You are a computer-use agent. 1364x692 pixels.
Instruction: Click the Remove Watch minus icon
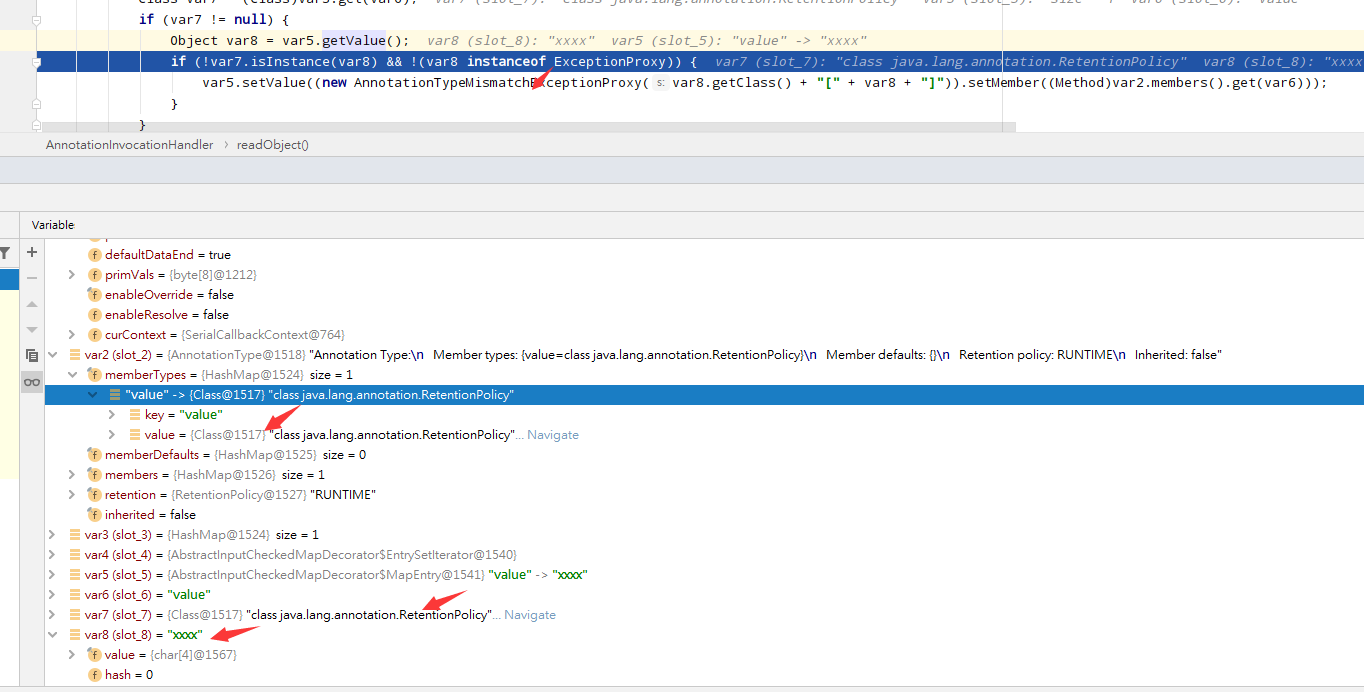click(x=32, y=278)
